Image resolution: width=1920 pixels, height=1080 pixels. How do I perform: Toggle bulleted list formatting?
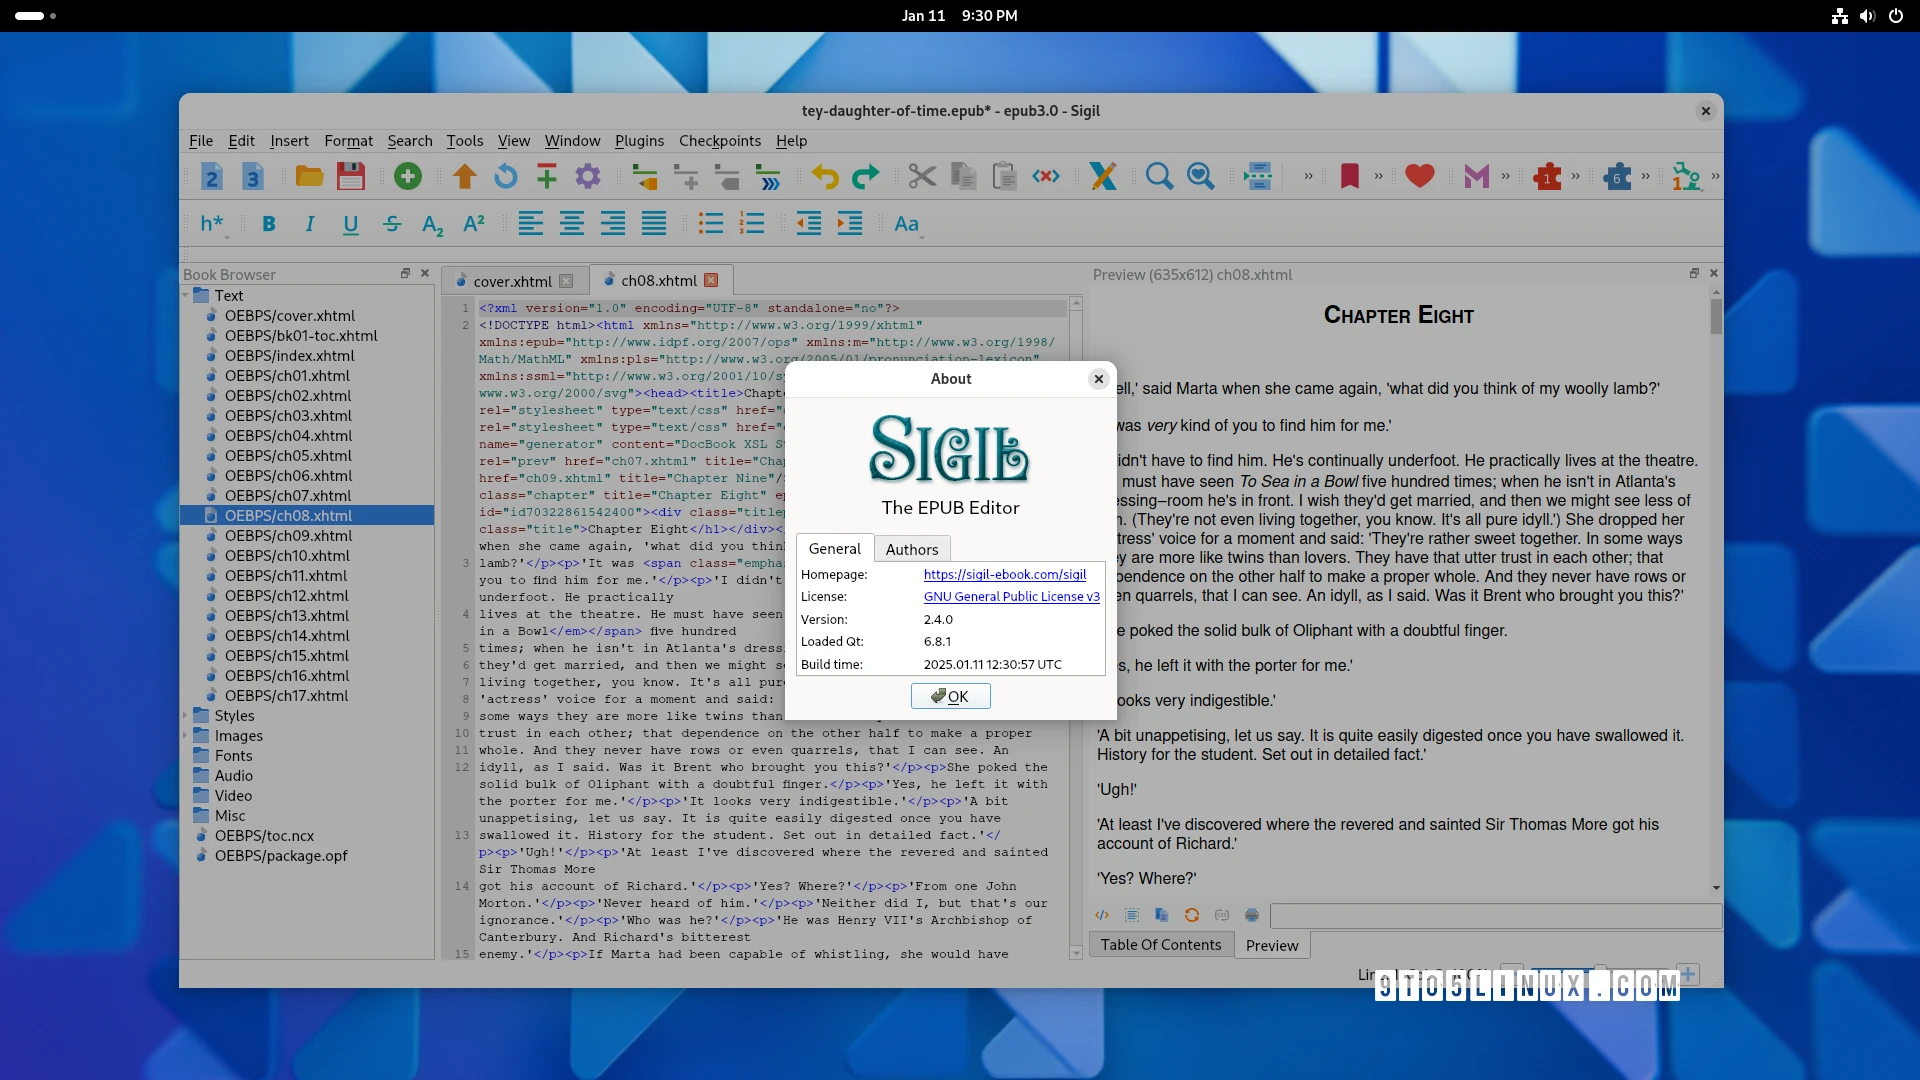pyautogui.click(x=710, y=223)
